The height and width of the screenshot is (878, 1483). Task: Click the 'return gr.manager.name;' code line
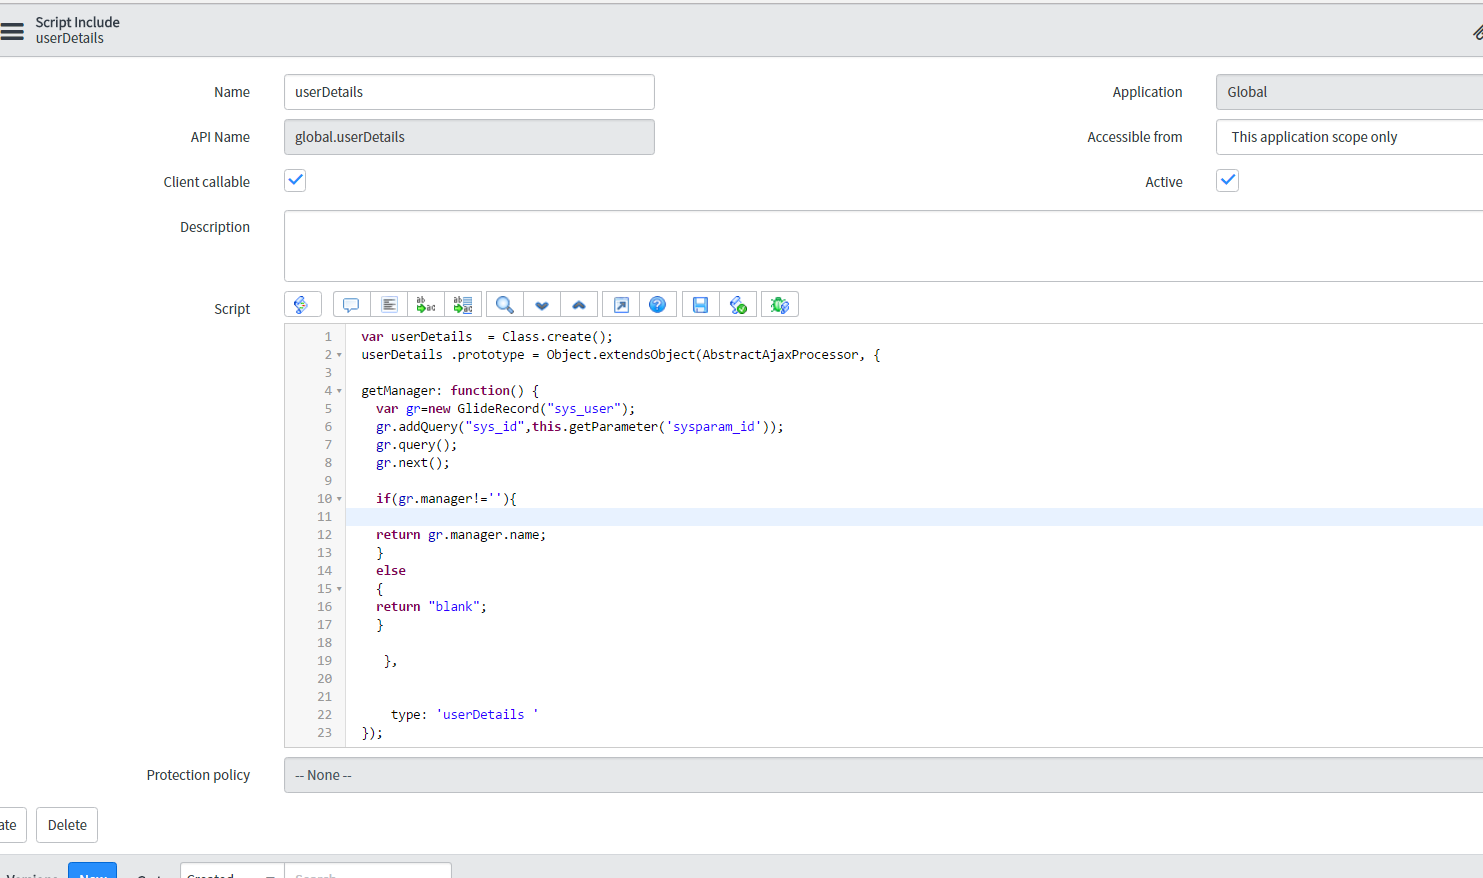[461, 535]
